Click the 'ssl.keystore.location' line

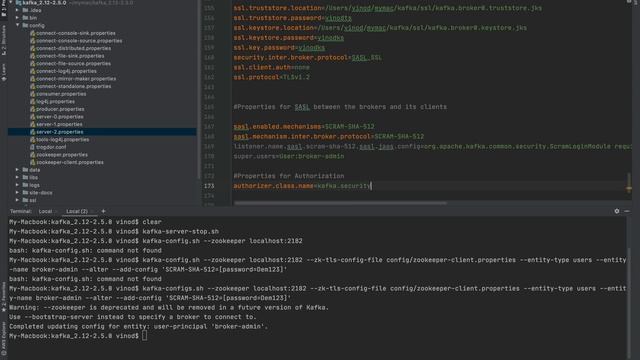pyautogui.click(x=380, y=28)
